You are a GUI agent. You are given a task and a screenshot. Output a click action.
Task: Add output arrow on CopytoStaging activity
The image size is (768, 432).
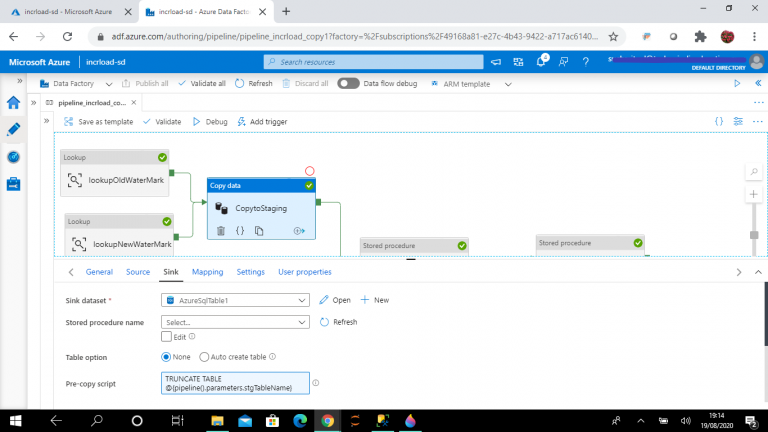[299, 231]
